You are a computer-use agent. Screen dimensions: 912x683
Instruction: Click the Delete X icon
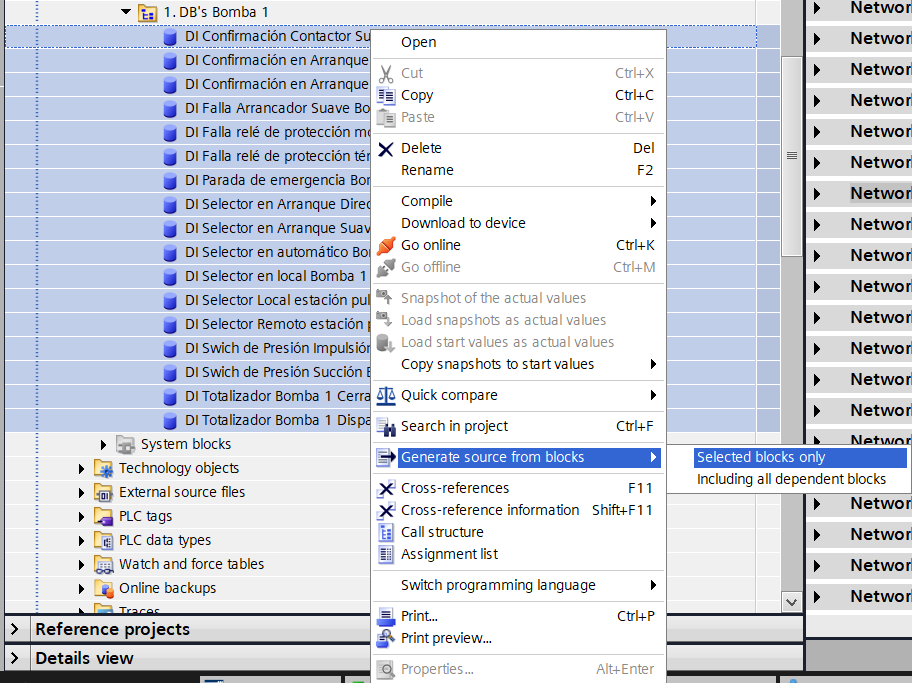pos(386,149)
